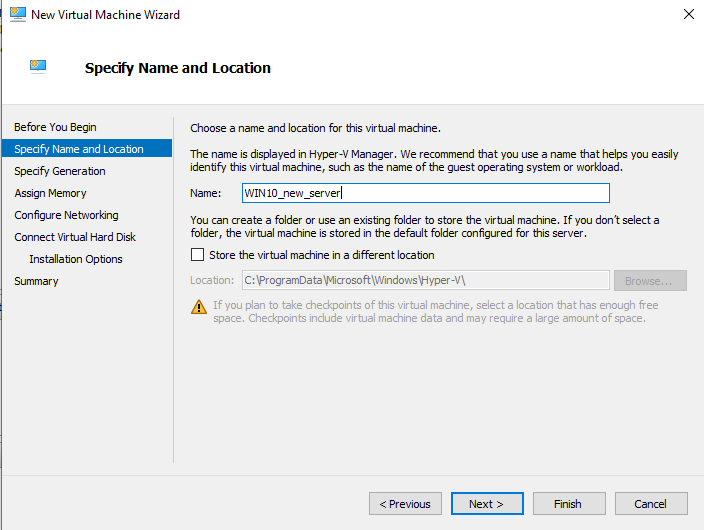704x530 pixels.
Task: Click the Previous button
Action: coord(405,504)
